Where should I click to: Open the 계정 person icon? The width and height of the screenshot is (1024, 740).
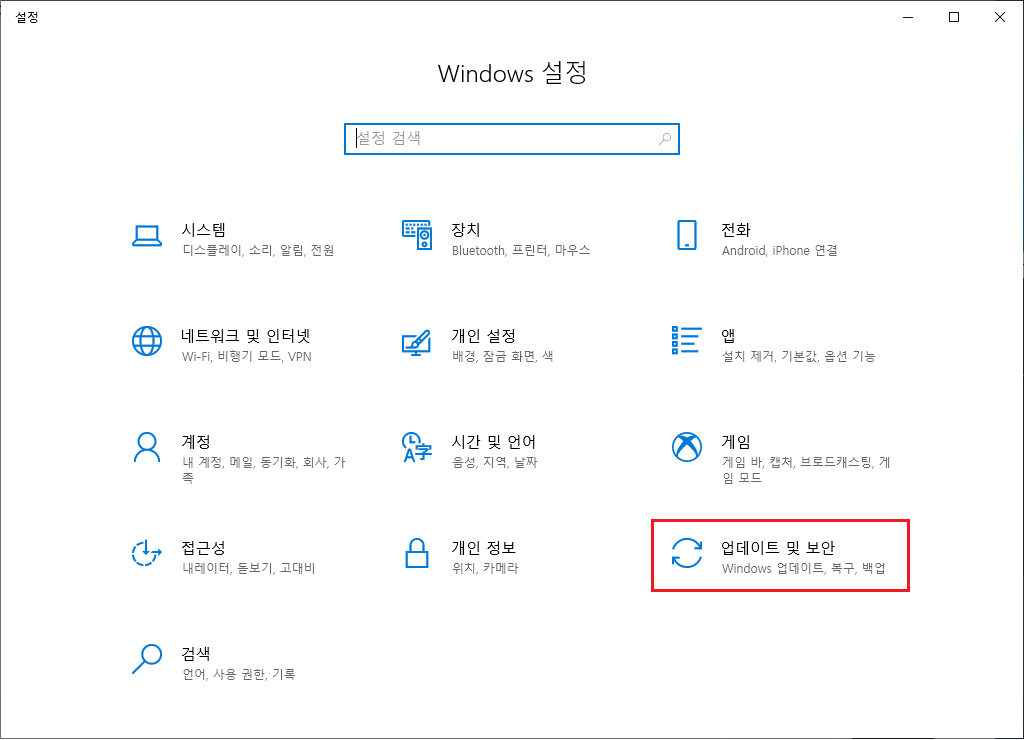(147, 447)
